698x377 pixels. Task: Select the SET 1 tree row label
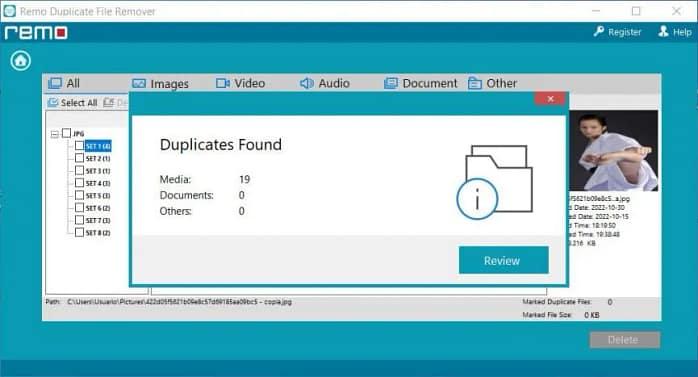tap(98, 146)
